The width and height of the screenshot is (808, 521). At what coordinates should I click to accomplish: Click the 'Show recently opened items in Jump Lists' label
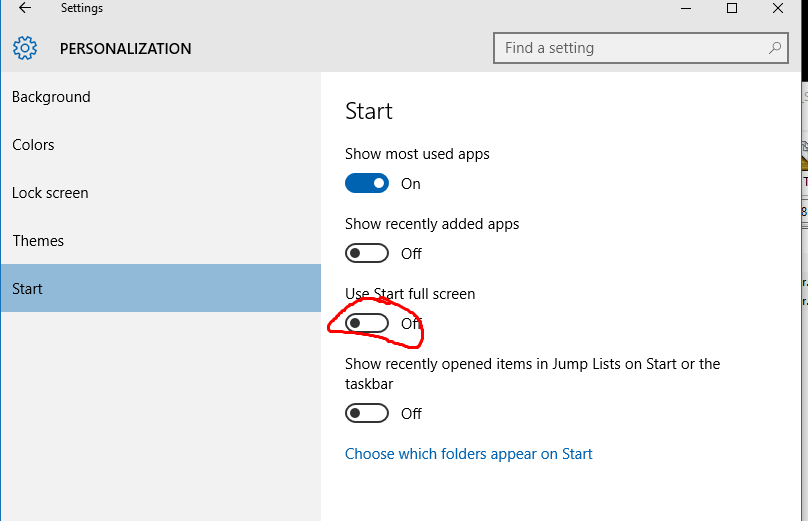[532, 374]
